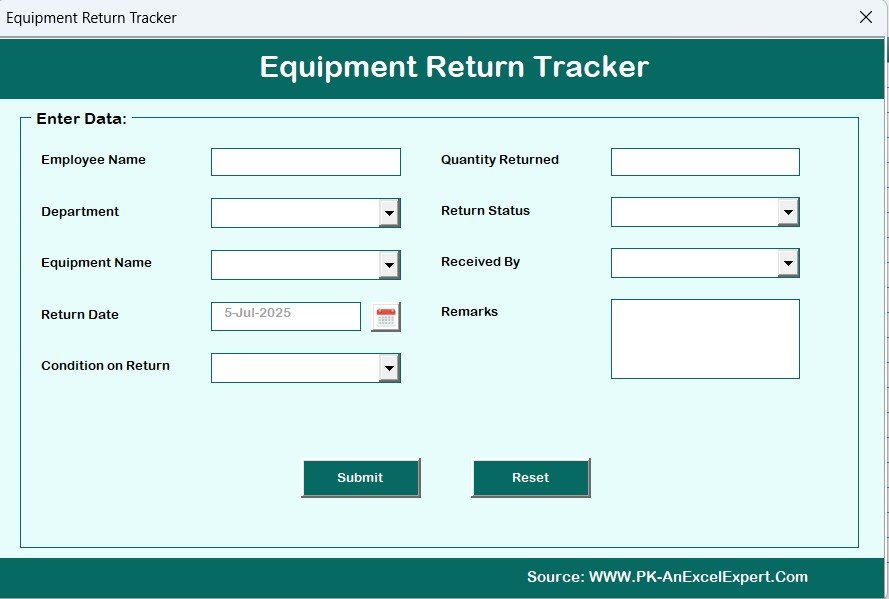Click the Submit button
Viewport: 889px width, 599px height.
pos(361,478)
